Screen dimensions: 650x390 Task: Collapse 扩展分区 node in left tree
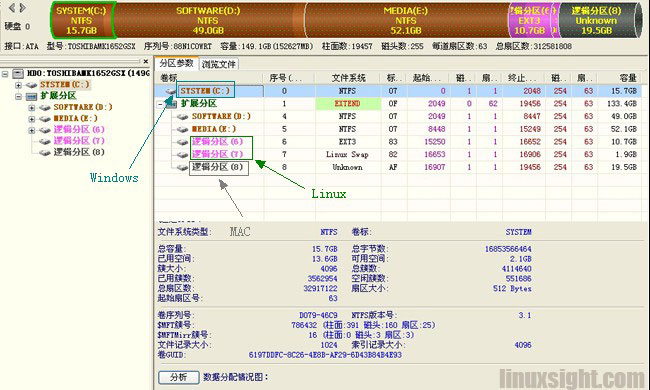(18, 96)
